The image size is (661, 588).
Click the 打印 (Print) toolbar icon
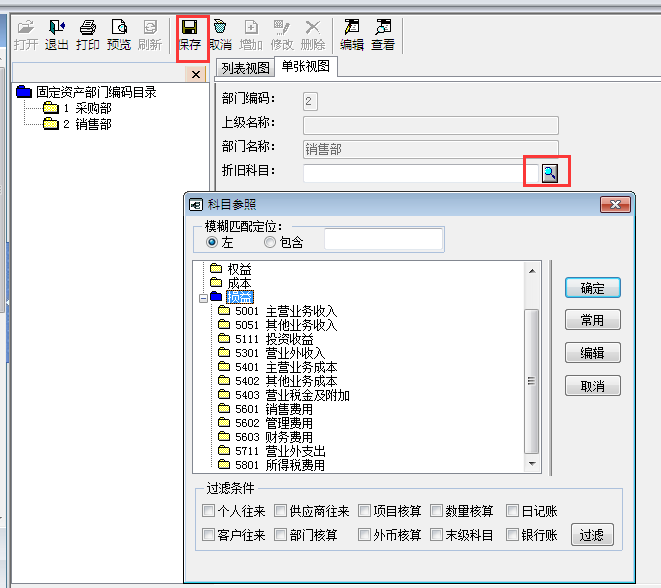pos(88,34)
